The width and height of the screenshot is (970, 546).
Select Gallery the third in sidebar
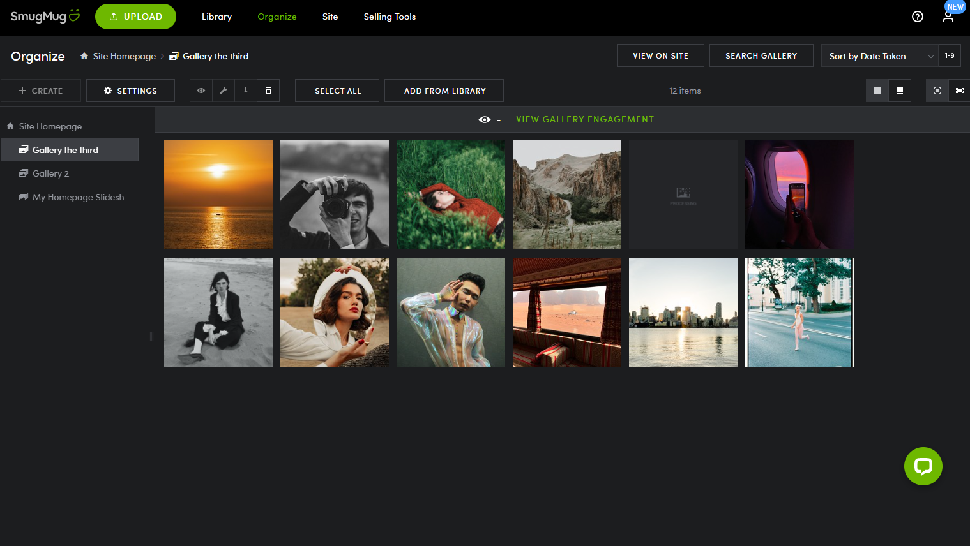click(x=70, y=150)
